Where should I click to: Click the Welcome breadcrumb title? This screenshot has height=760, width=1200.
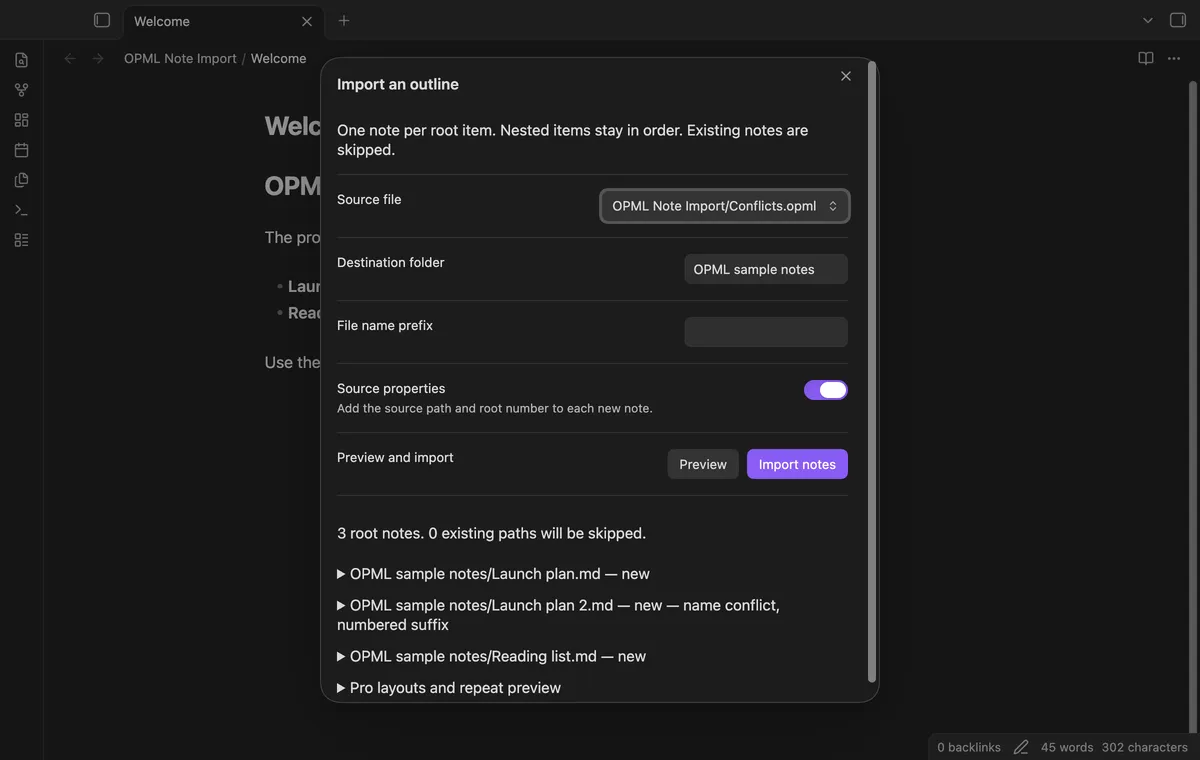(x=278, y=59)
